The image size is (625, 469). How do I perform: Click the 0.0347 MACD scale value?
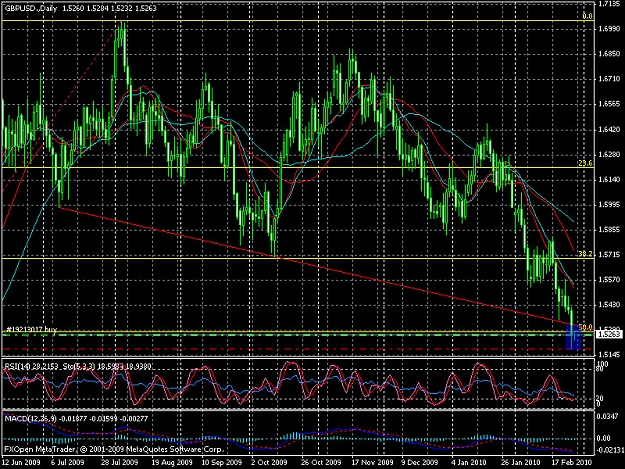coord(609,416)
